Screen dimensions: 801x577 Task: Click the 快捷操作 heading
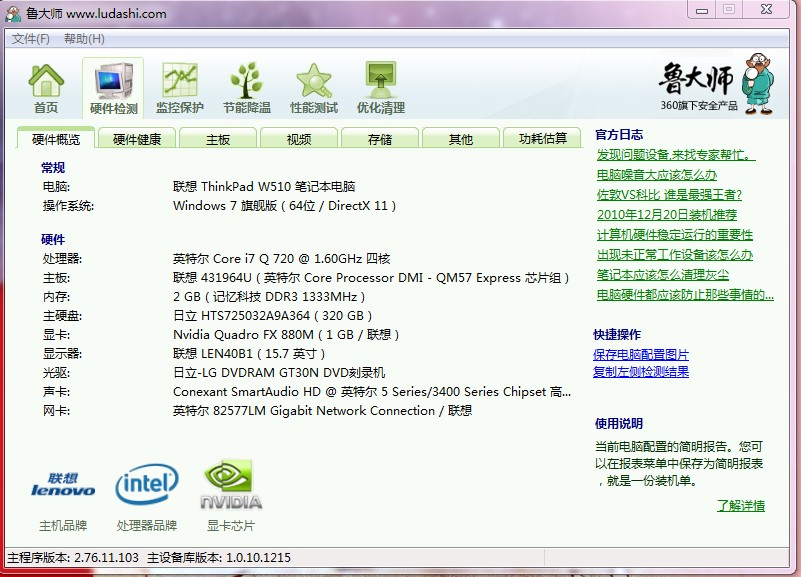pyautogui.click(x=617, y=334)
